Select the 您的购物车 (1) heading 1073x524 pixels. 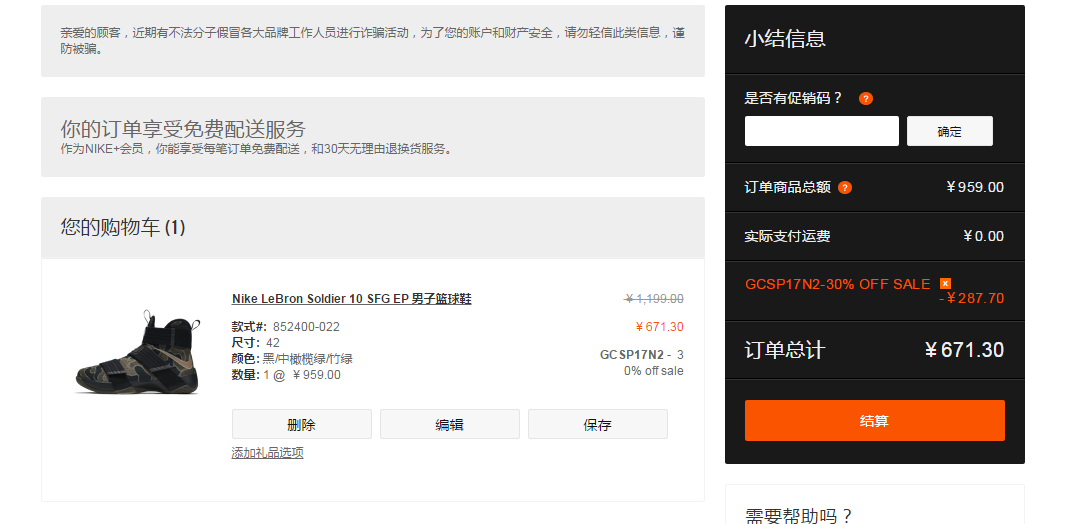[x=122, y=227]
